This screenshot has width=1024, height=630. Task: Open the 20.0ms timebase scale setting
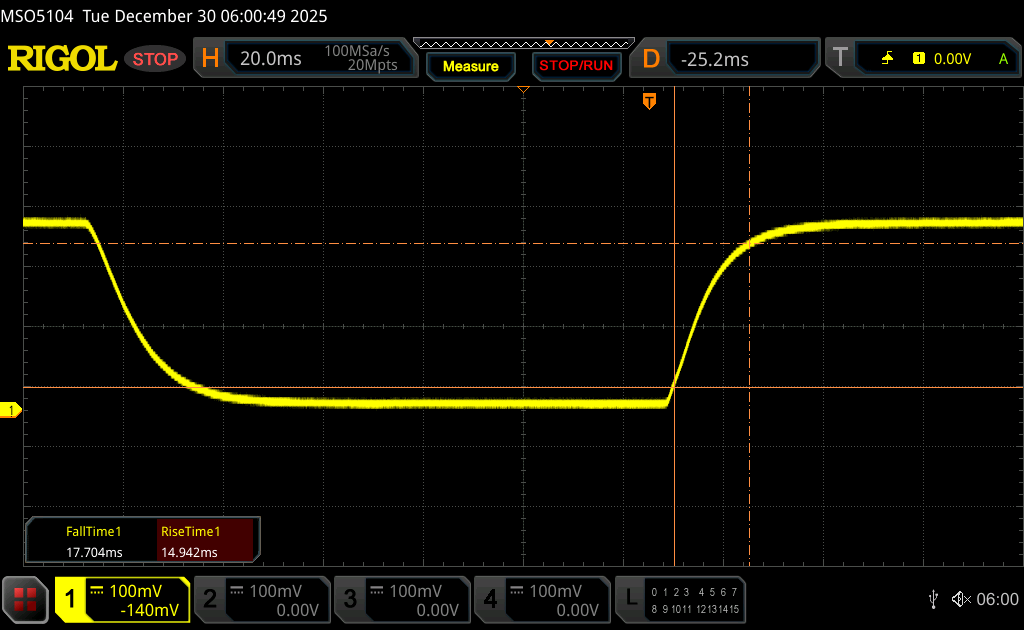[271, 59]
